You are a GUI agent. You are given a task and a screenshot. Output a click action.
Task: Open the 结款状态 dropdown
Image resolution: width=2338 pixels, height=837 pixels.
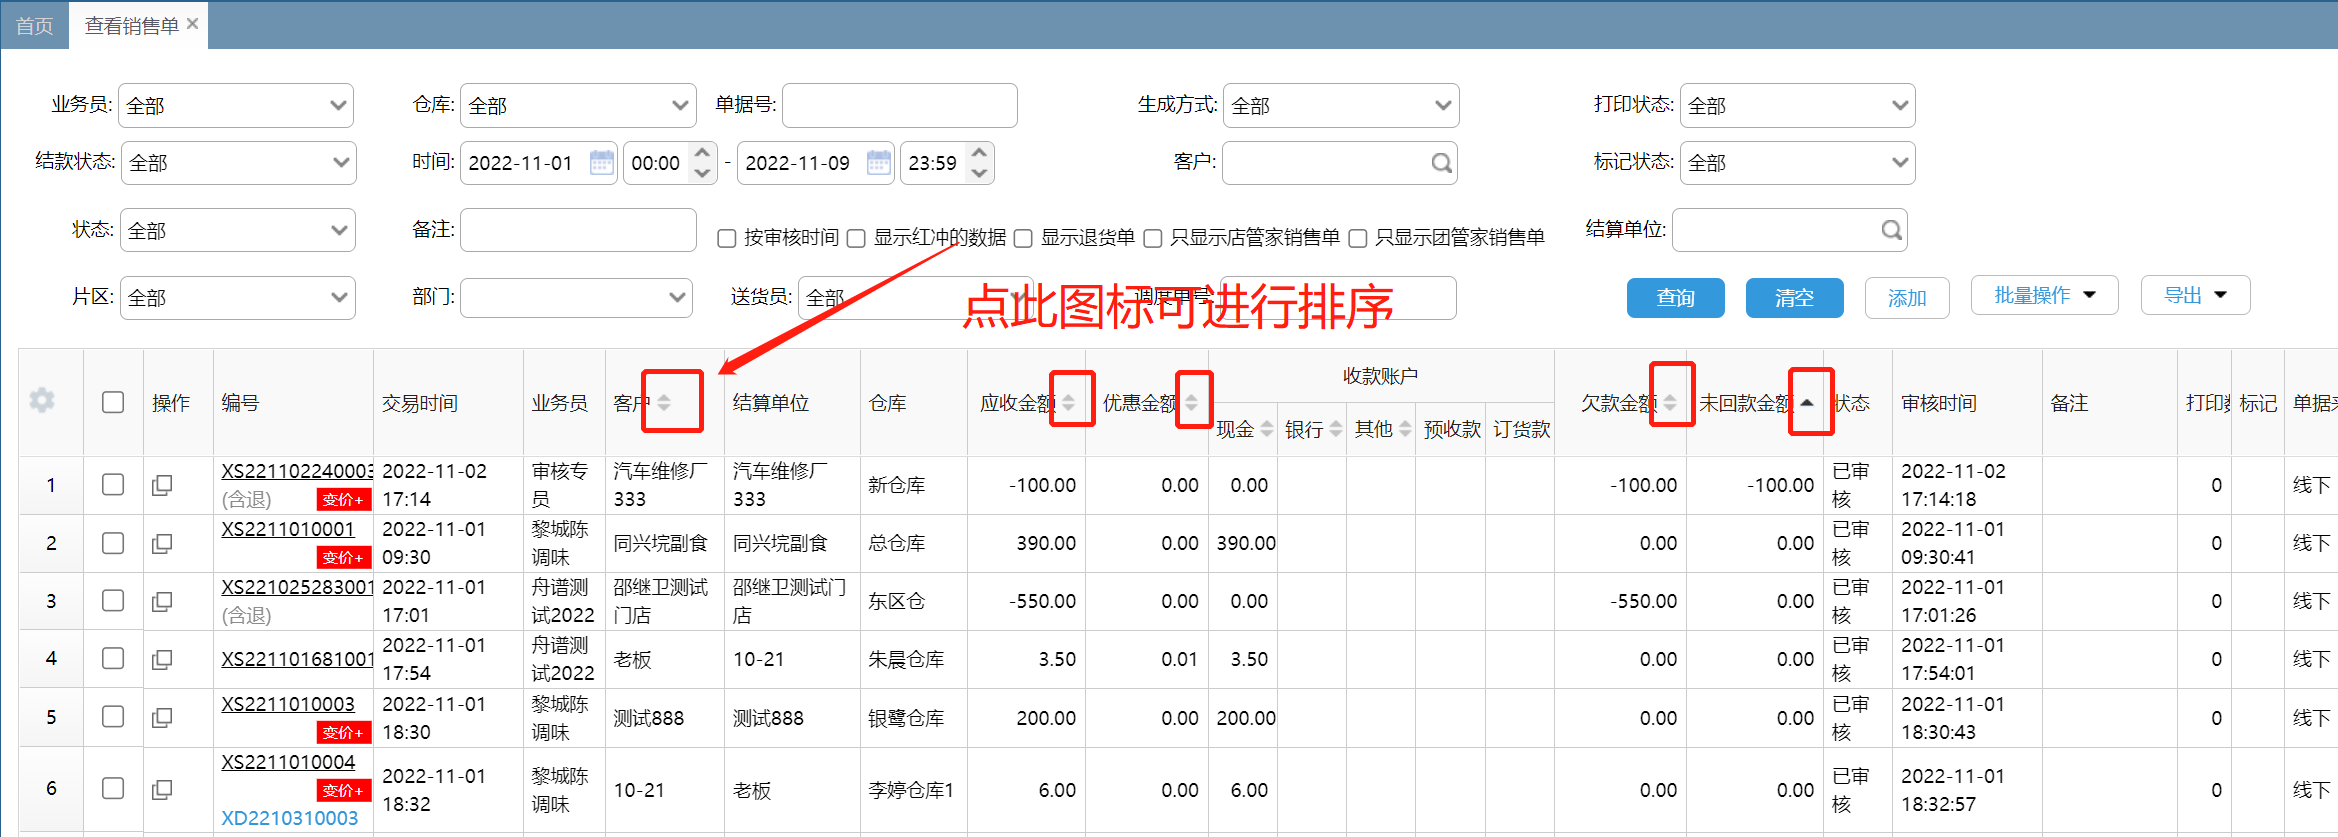click(x=239, y=162)
